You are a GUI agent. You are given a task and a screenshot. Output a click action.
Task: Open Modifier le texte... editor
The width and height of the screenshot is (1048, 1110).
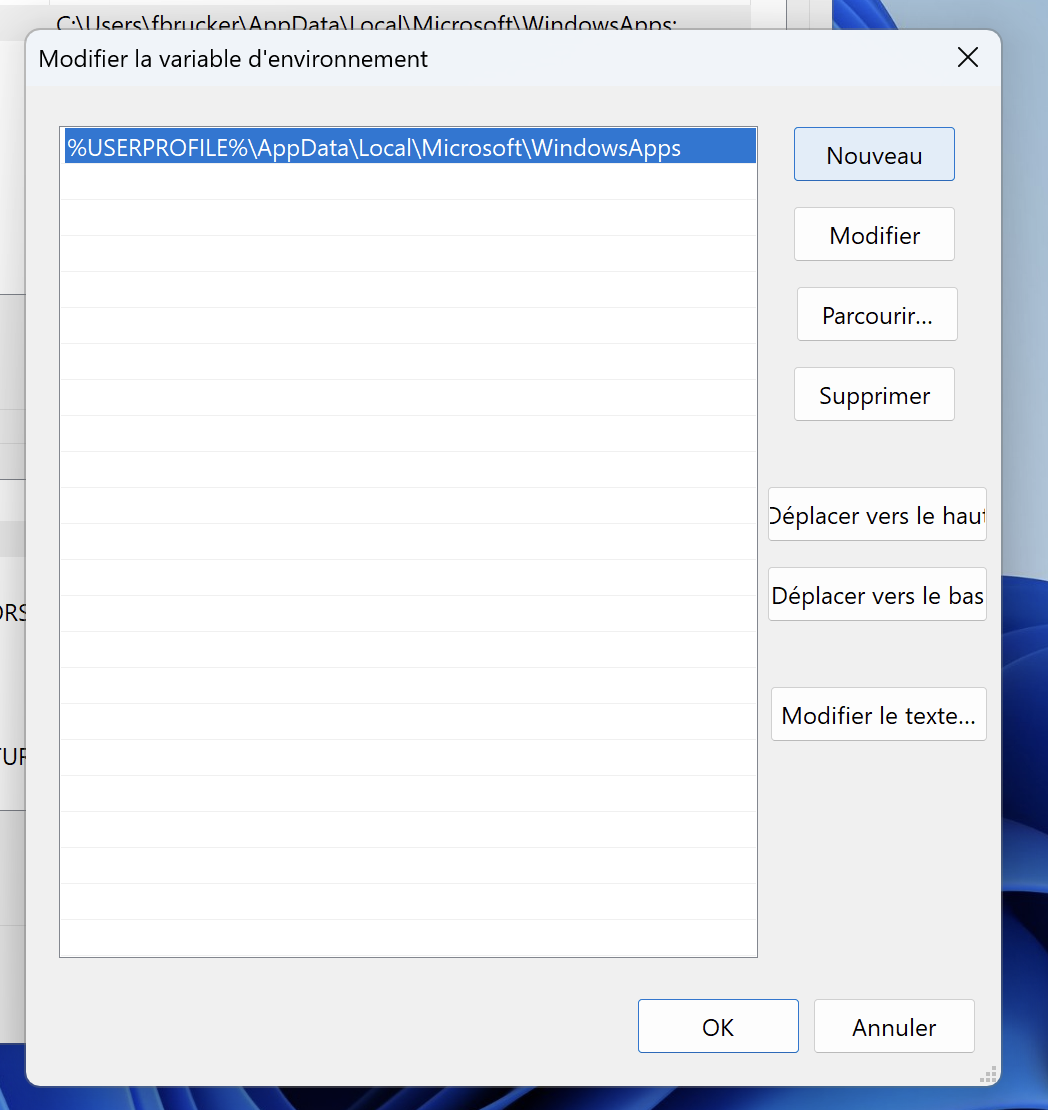pos(878,715)
